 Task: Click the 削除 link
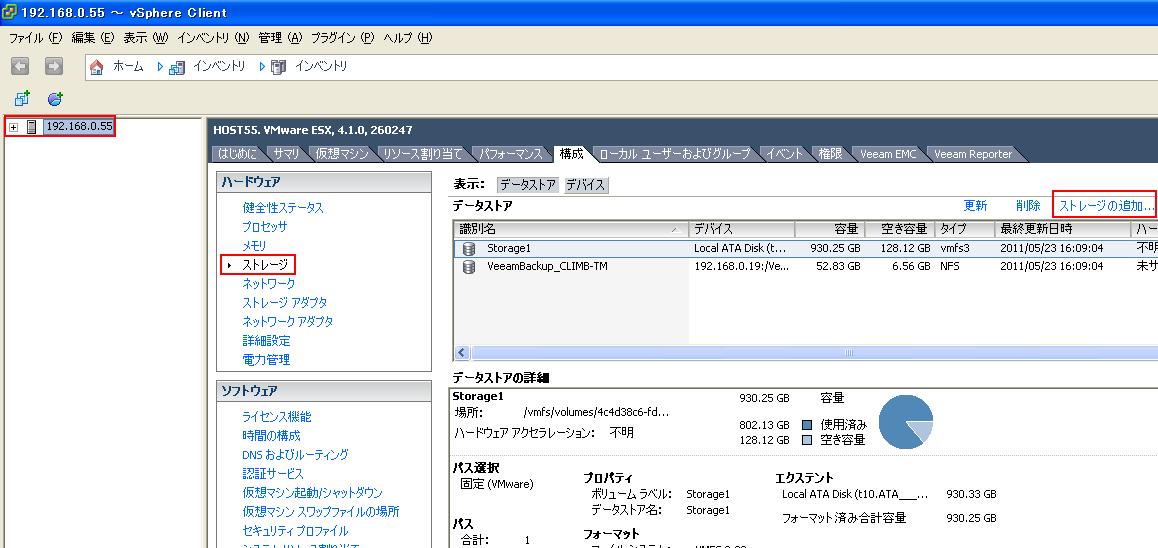1028,205
